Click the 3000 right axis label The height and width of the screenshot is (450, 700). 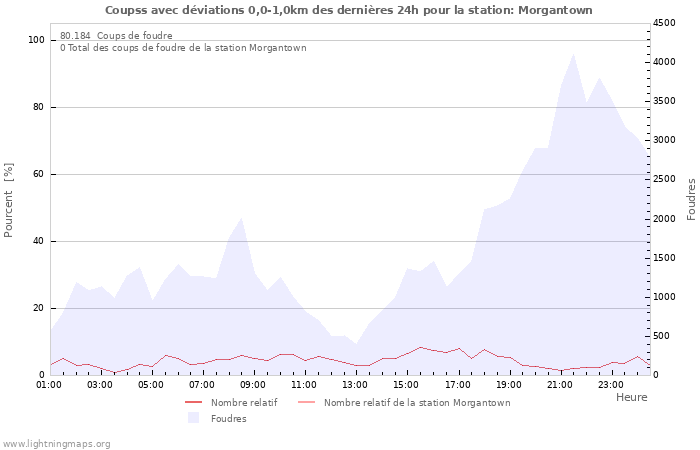coord(664,140)
